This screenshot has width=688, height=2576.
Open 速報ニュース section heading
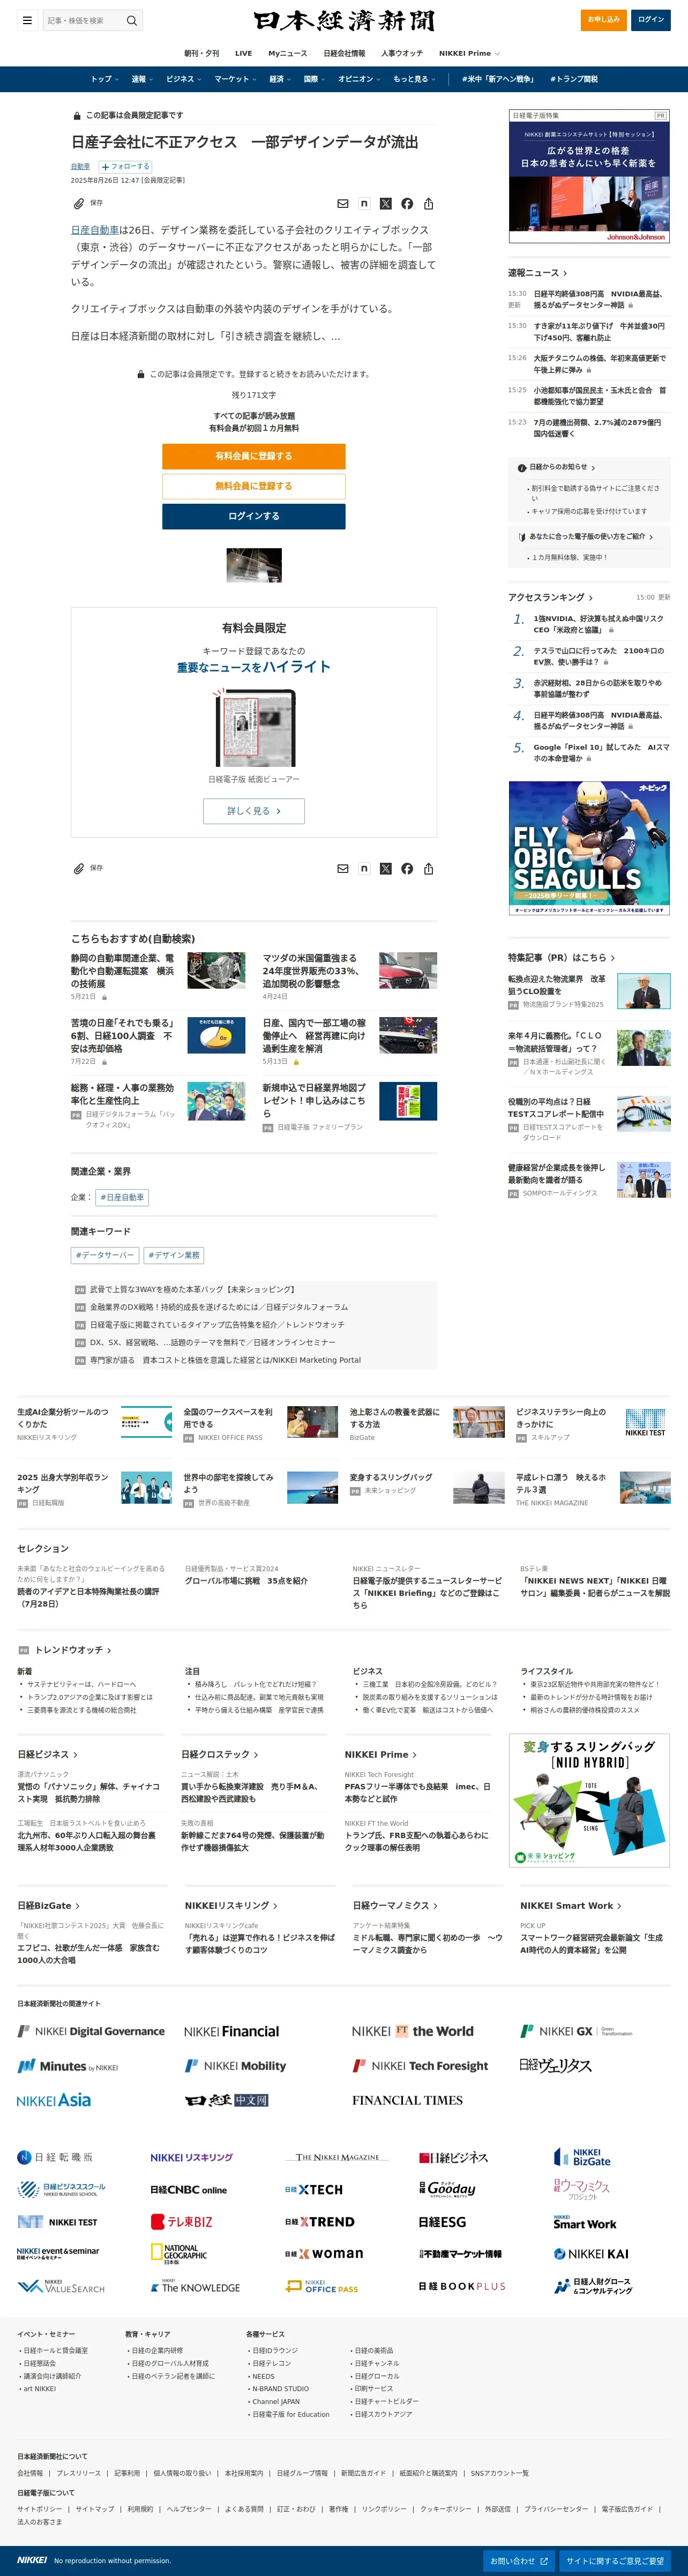pyautogui.click(x=537, y=272)
